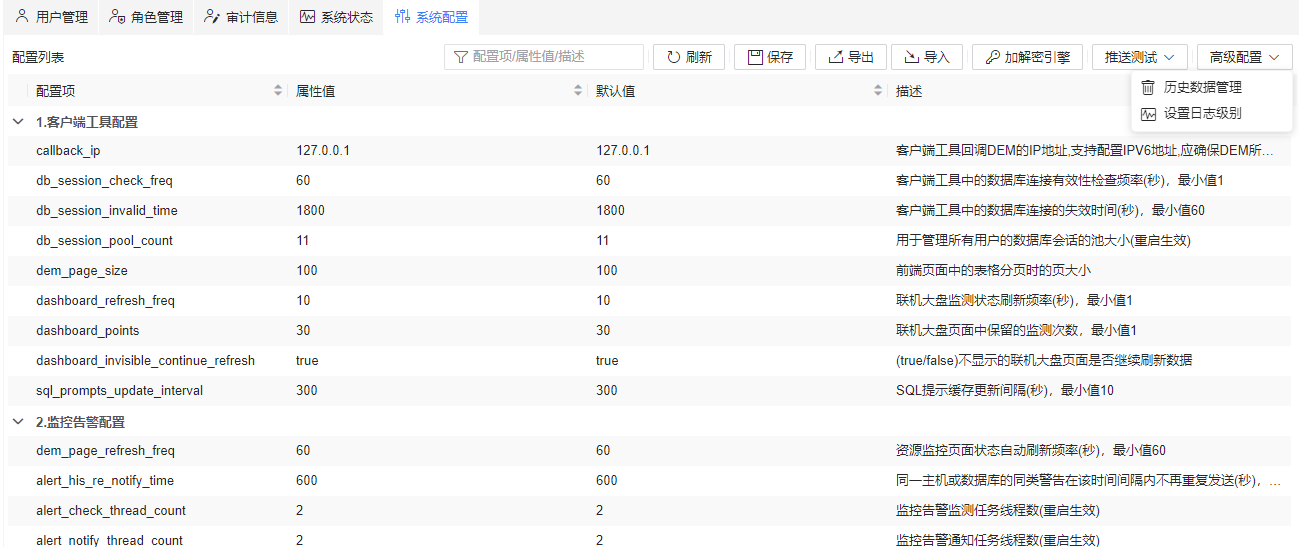Click the audit icon on 审计信息 tab

212,17
